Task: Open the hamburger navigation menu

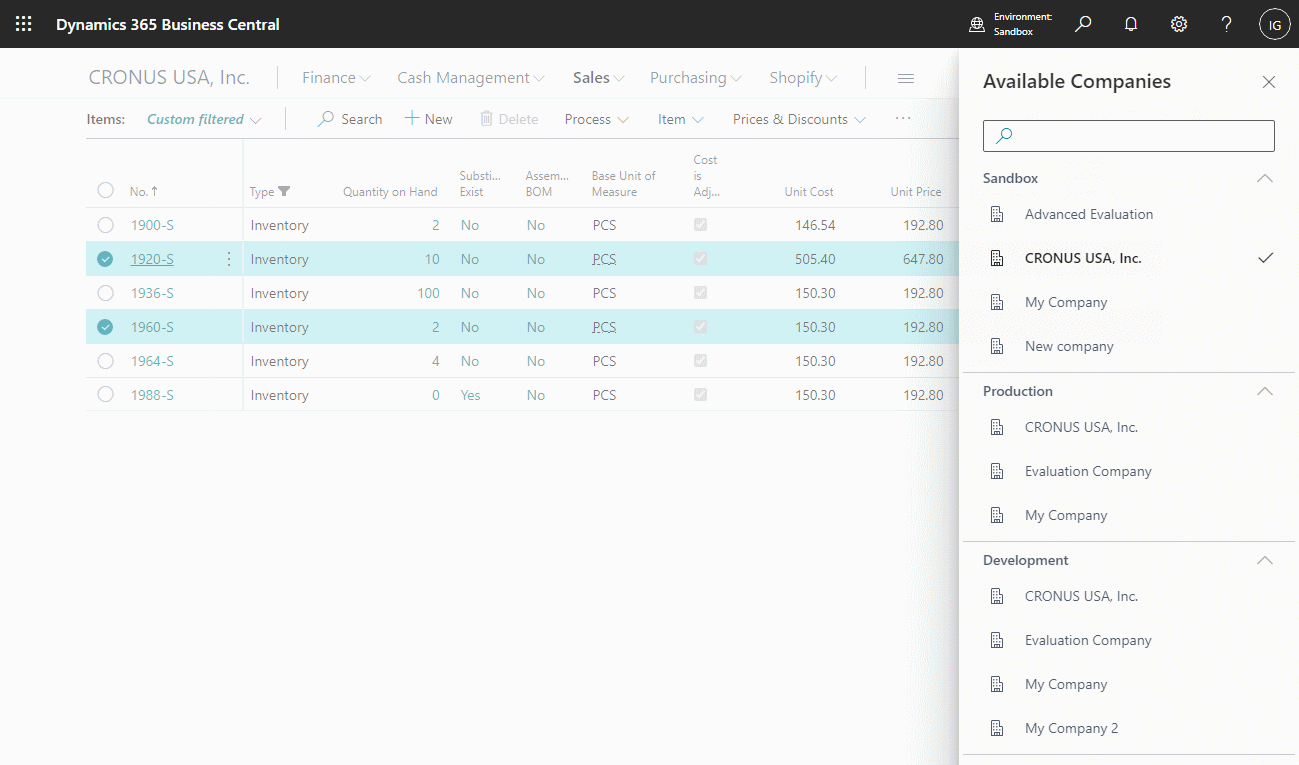Action: click(906, 78)
